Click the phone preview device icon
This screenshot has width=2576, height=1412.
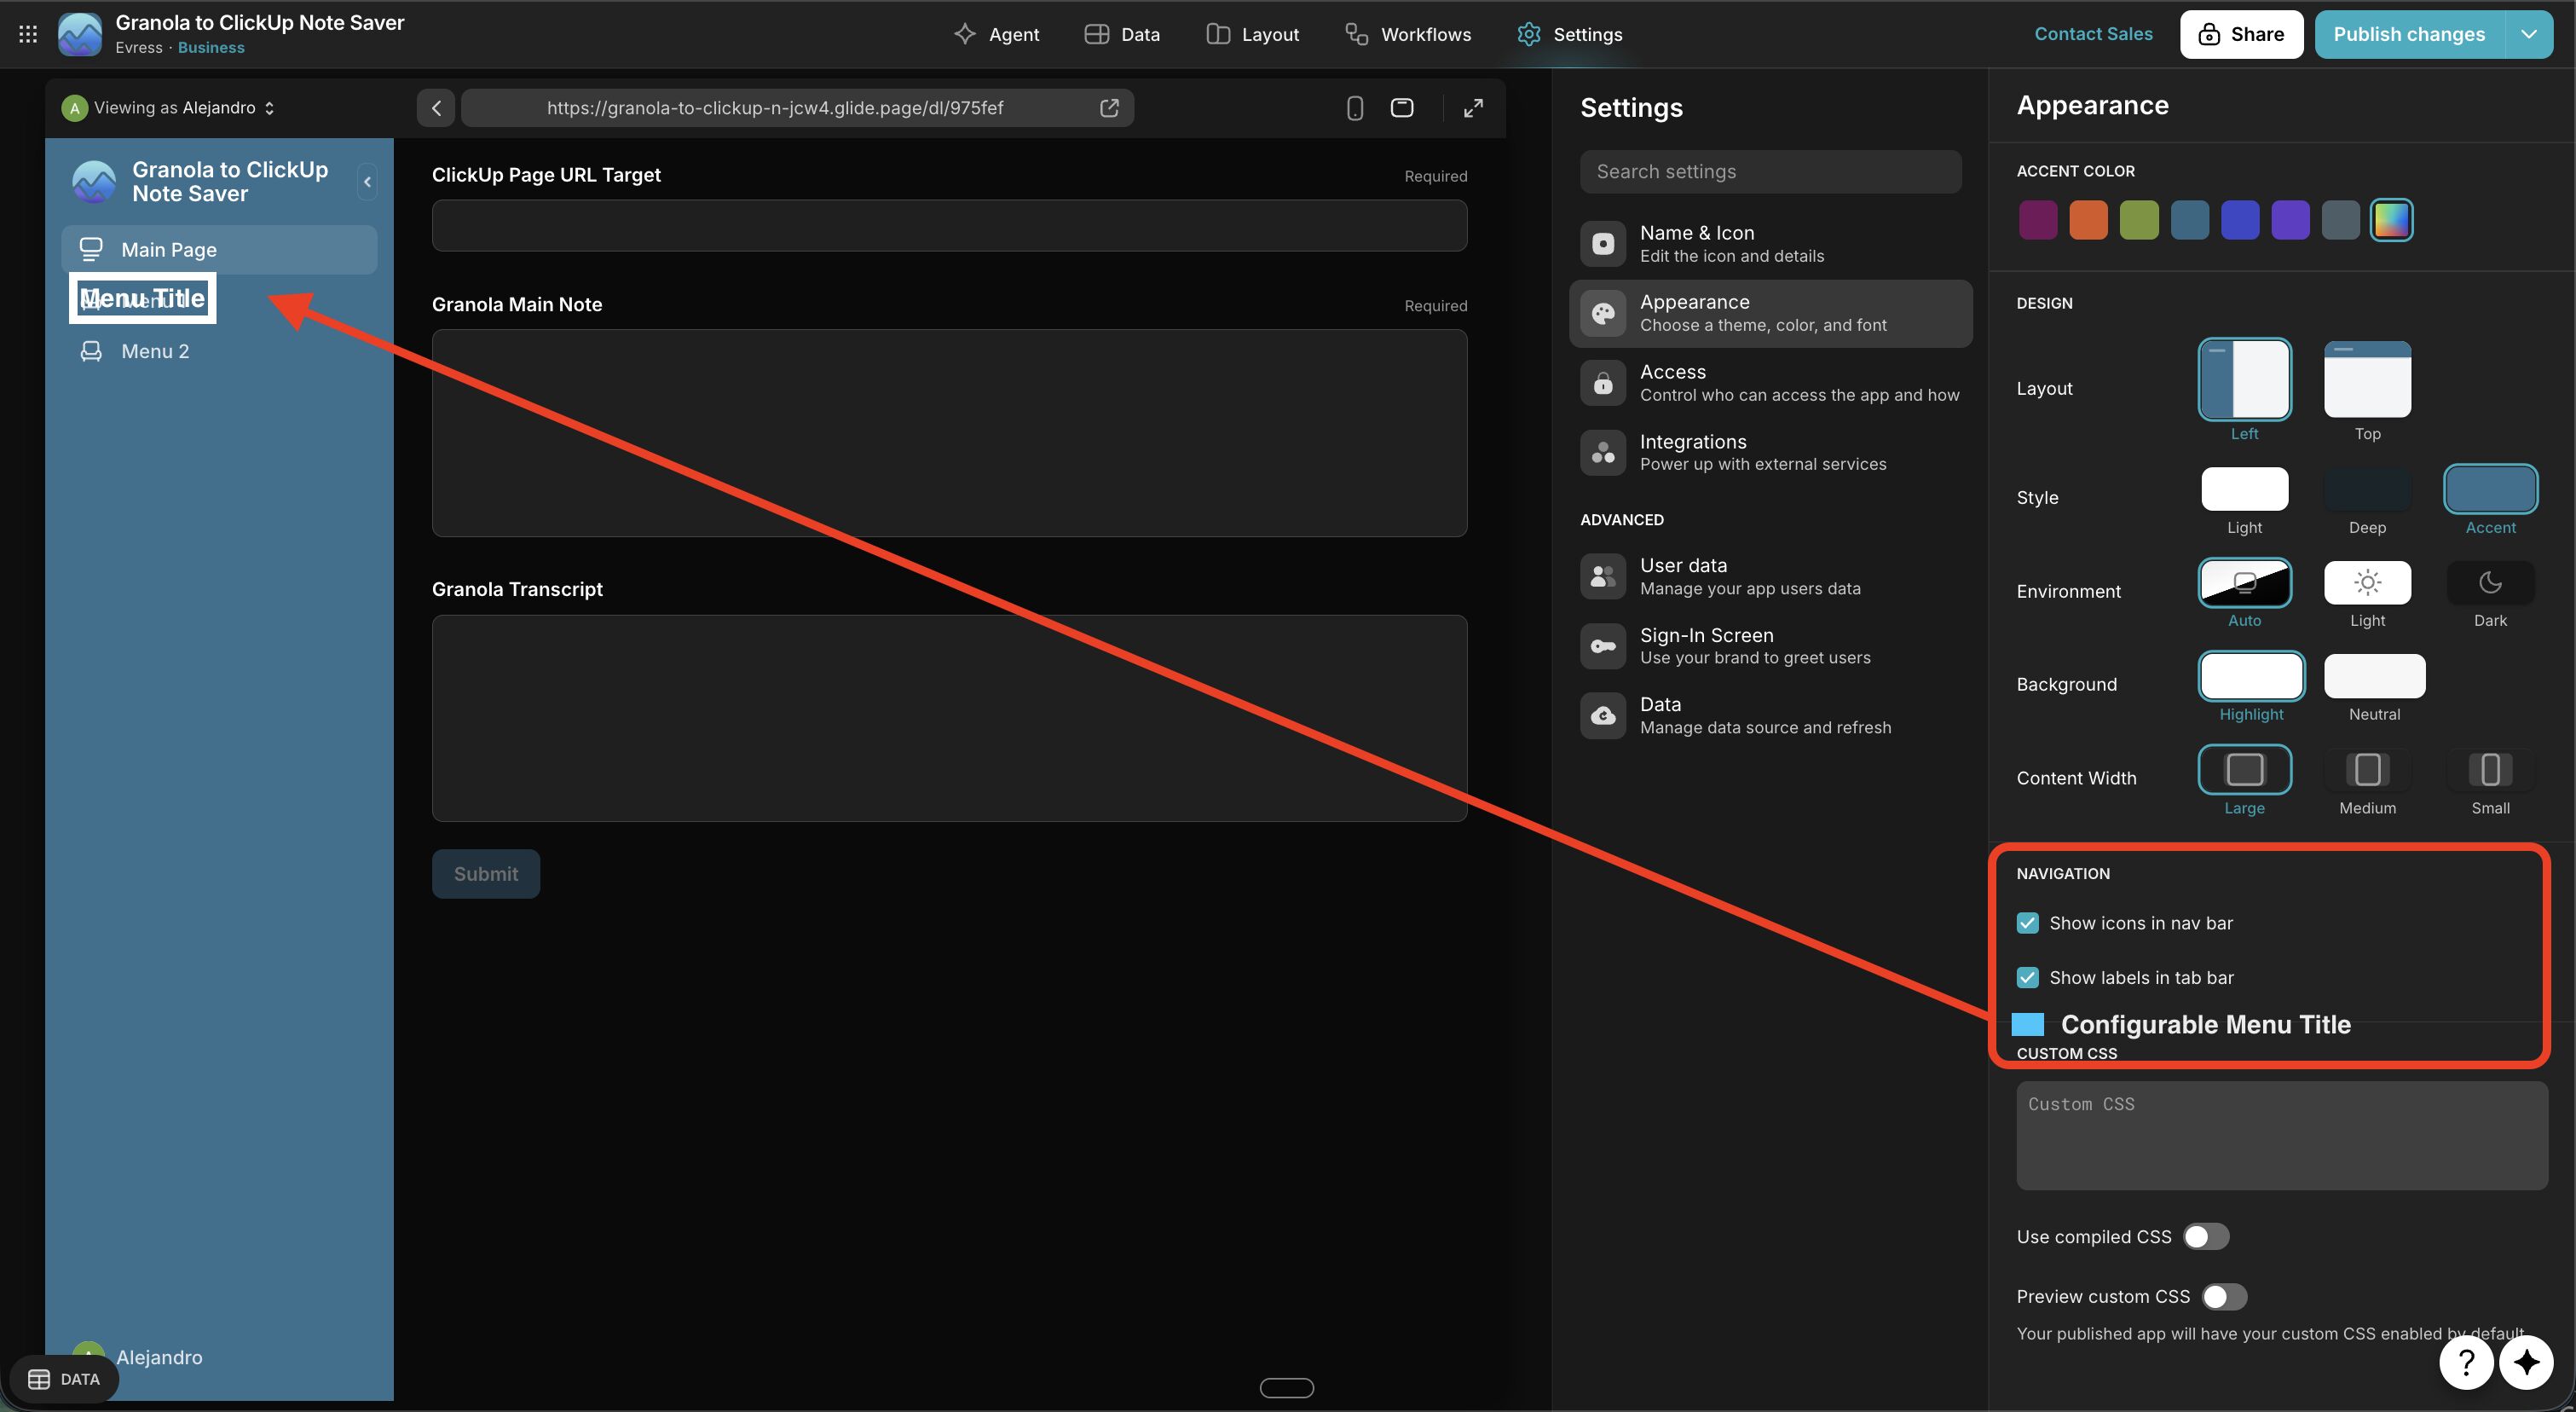[1354, 108]
